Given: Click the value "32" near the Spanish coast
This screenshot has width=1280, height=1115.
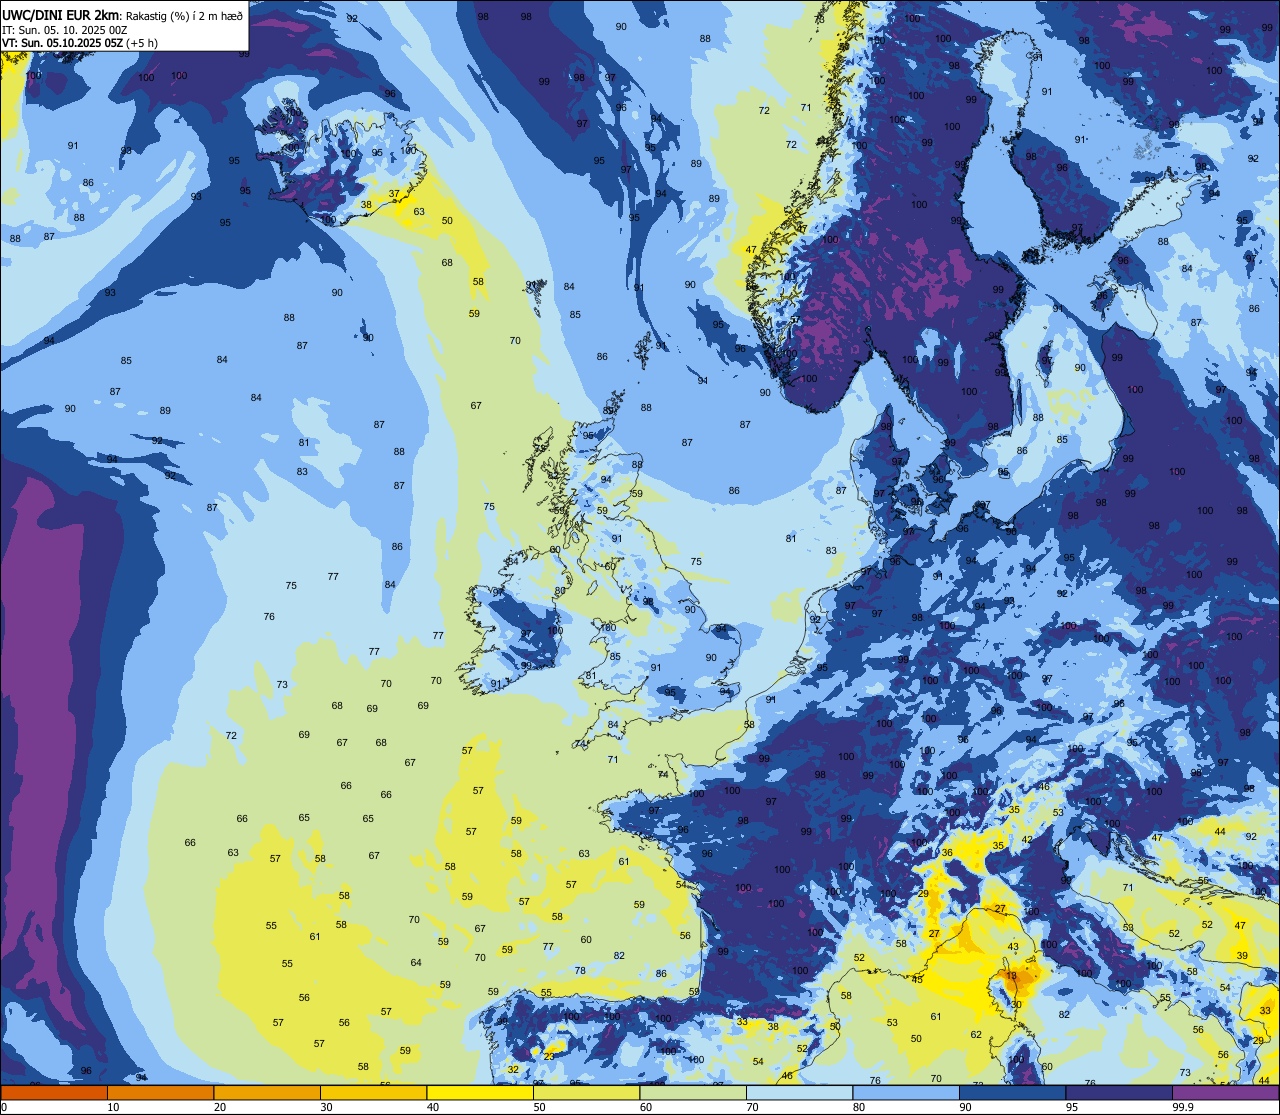Looking at the screenshot, I should click(513, 1069).
